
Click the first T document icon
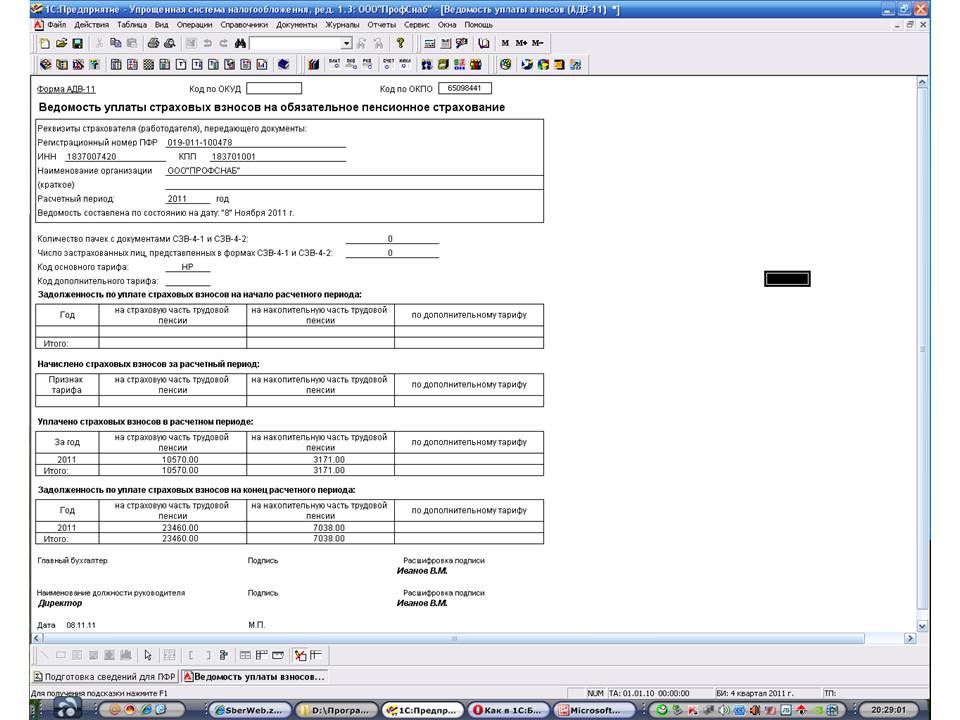point(181,64)
